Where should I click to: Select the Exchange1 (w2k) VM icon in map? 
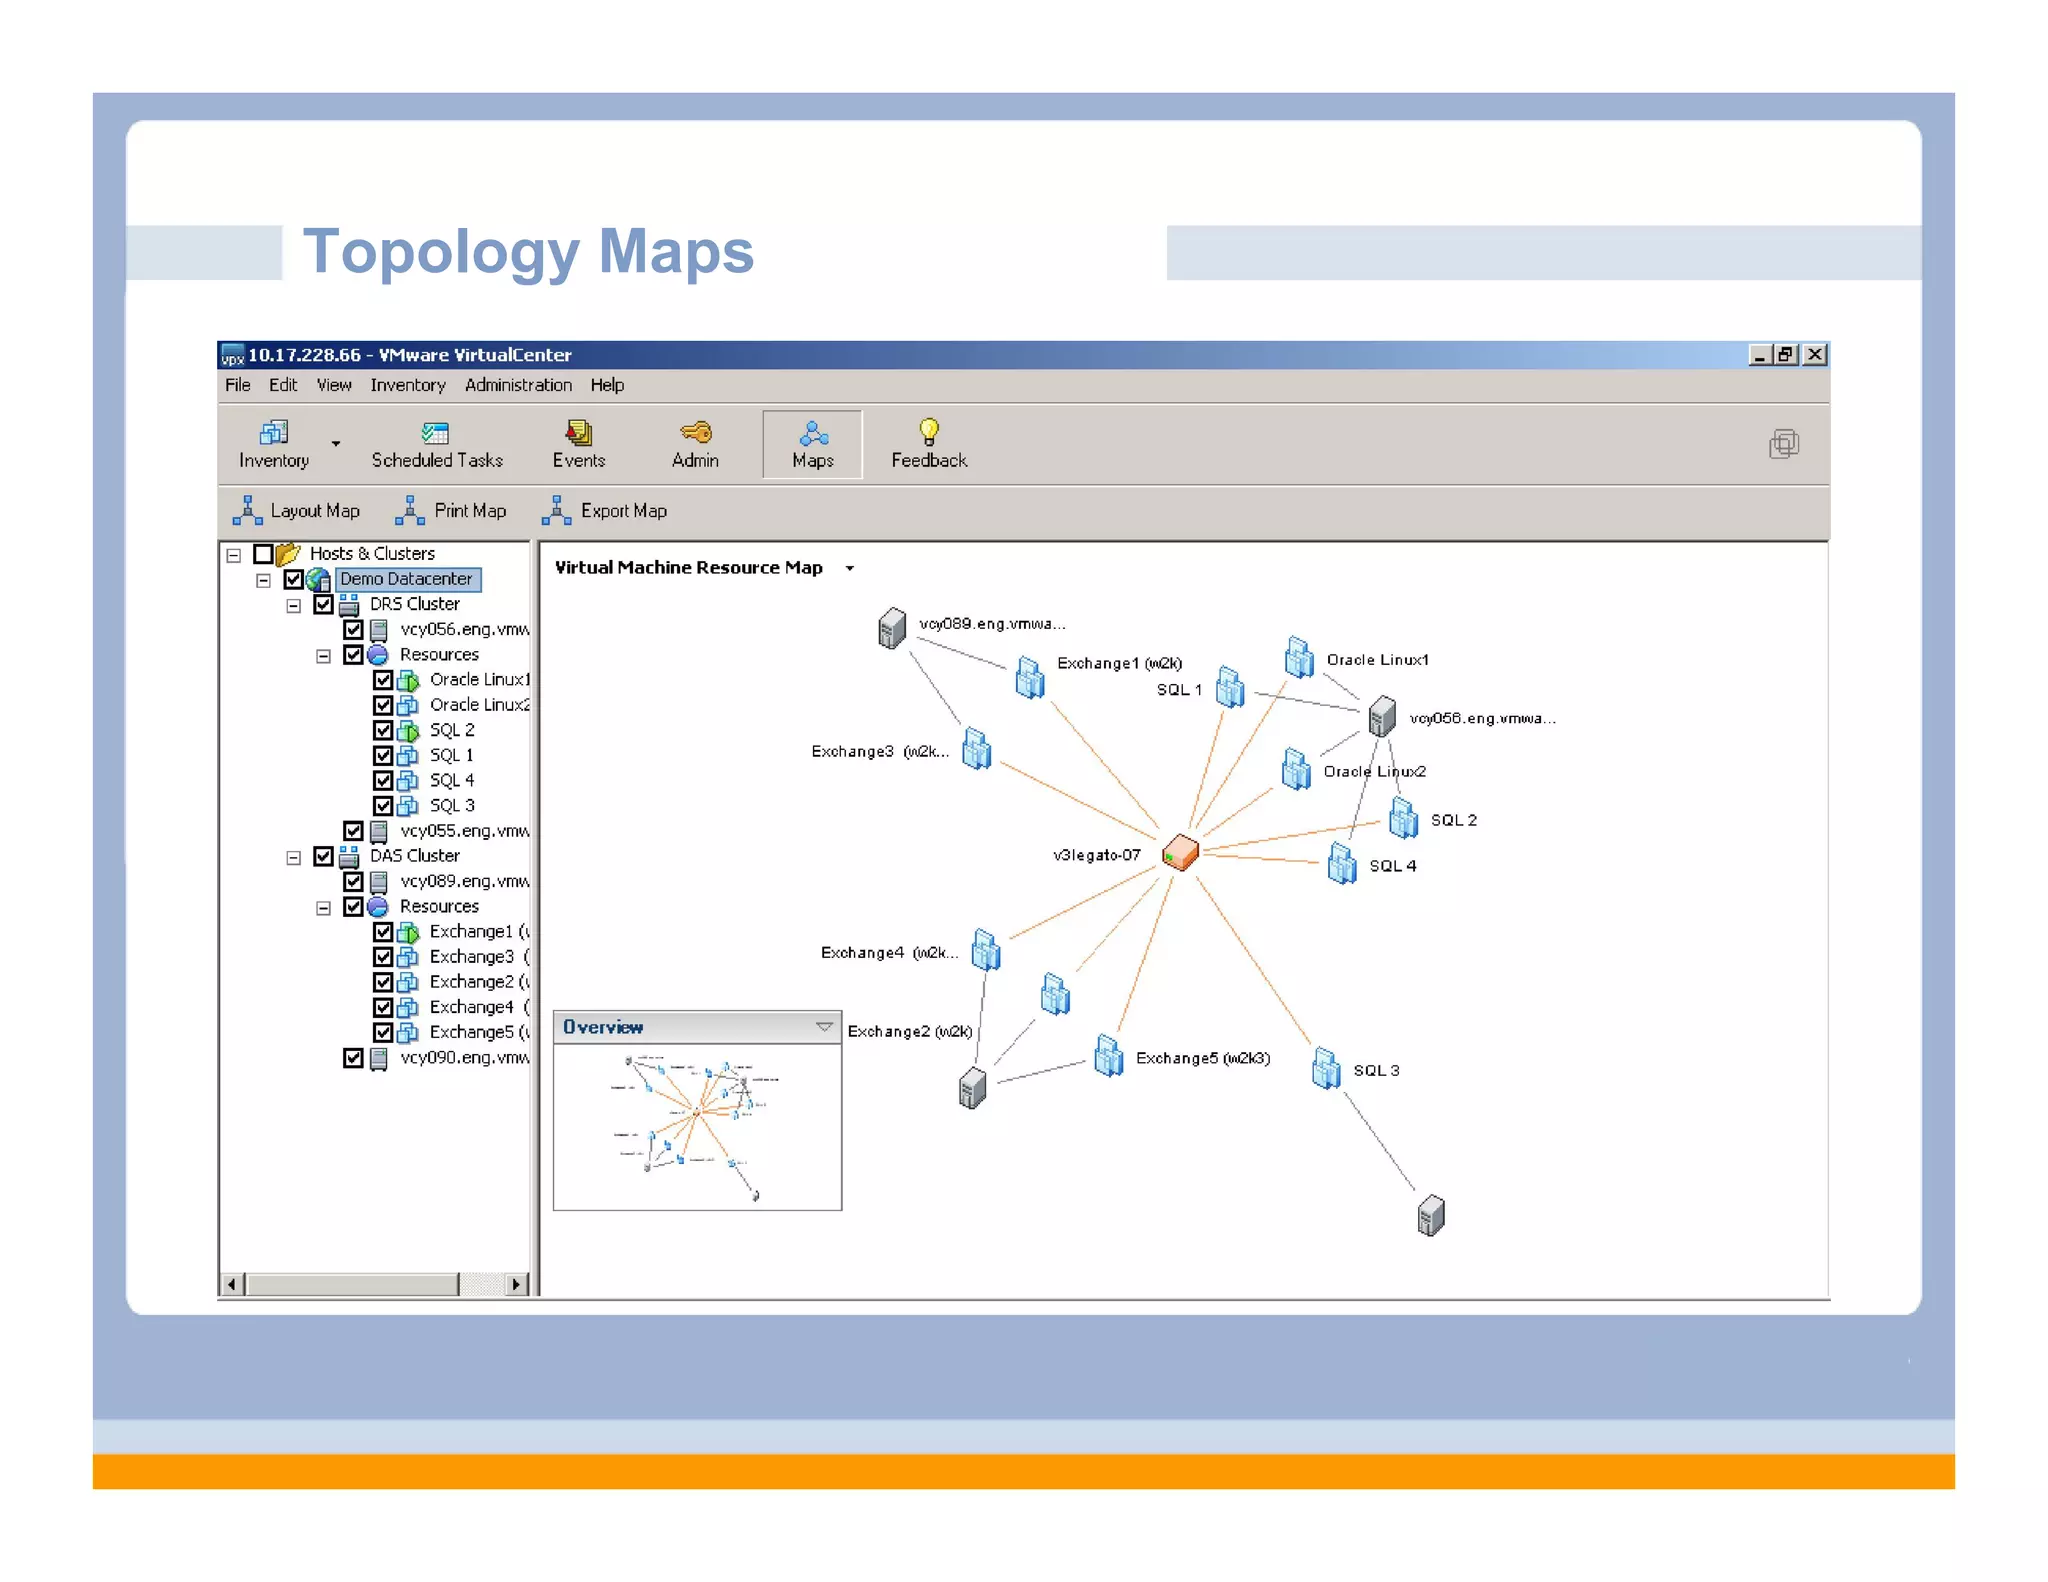(1029, 677)
